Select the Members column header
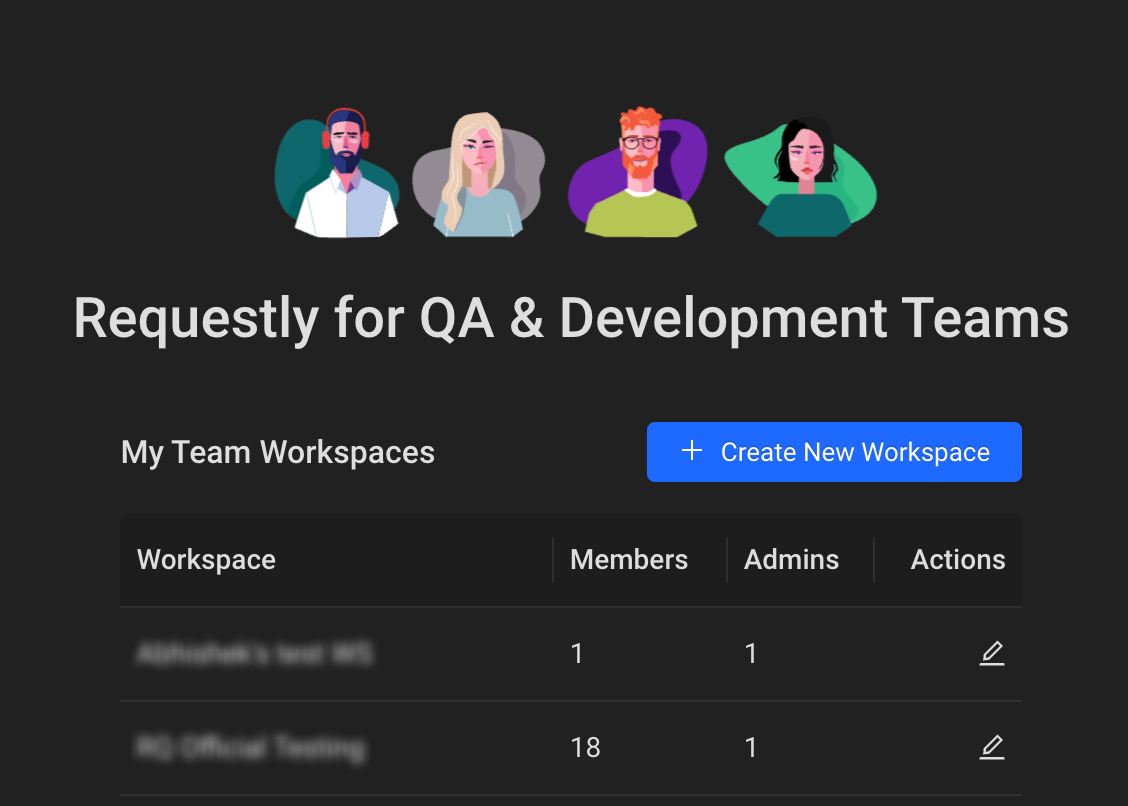 tap(629, 559)
